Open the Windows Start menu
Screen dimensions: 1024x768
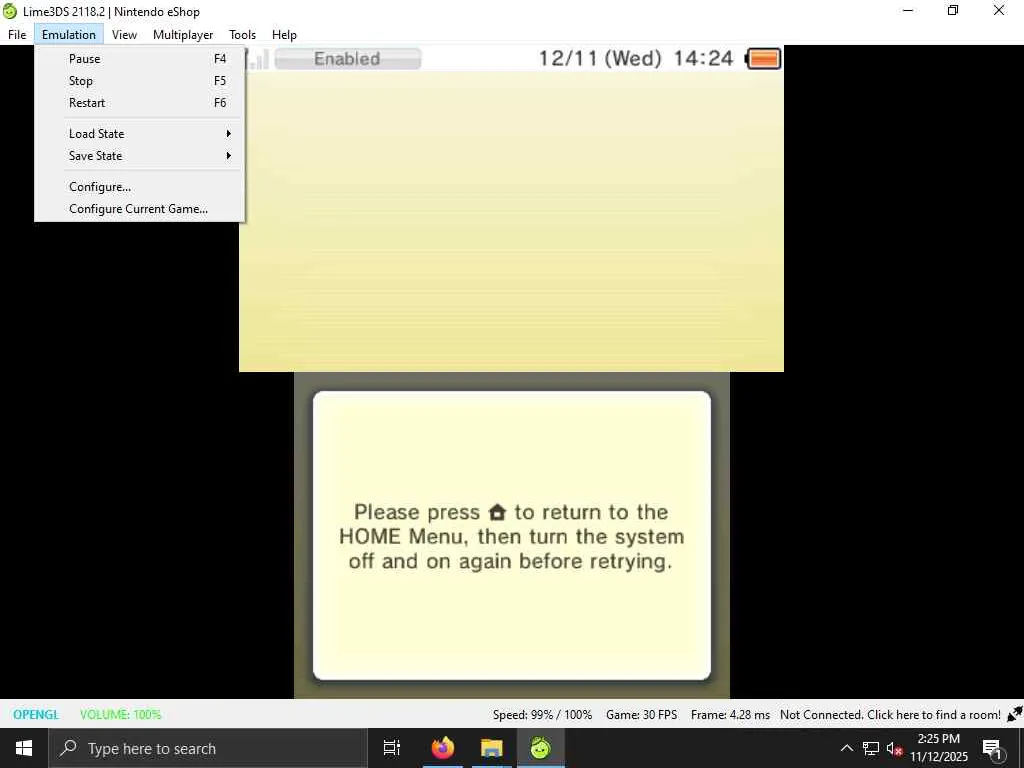(24, 748)
